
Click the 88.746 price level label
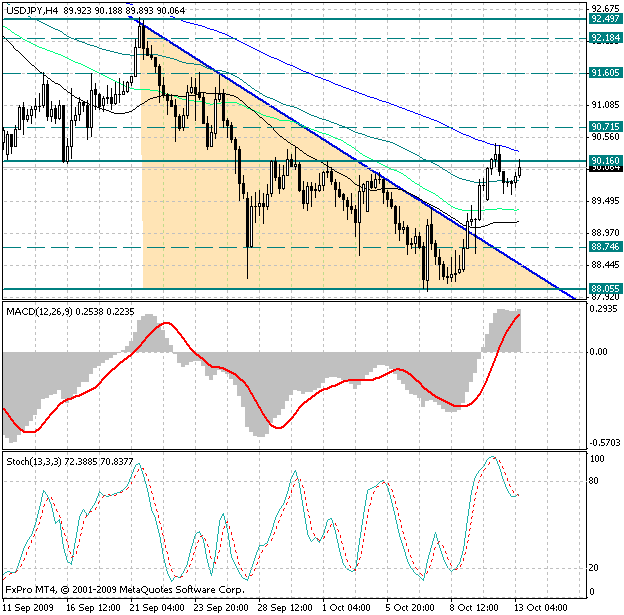pos(605,247)
